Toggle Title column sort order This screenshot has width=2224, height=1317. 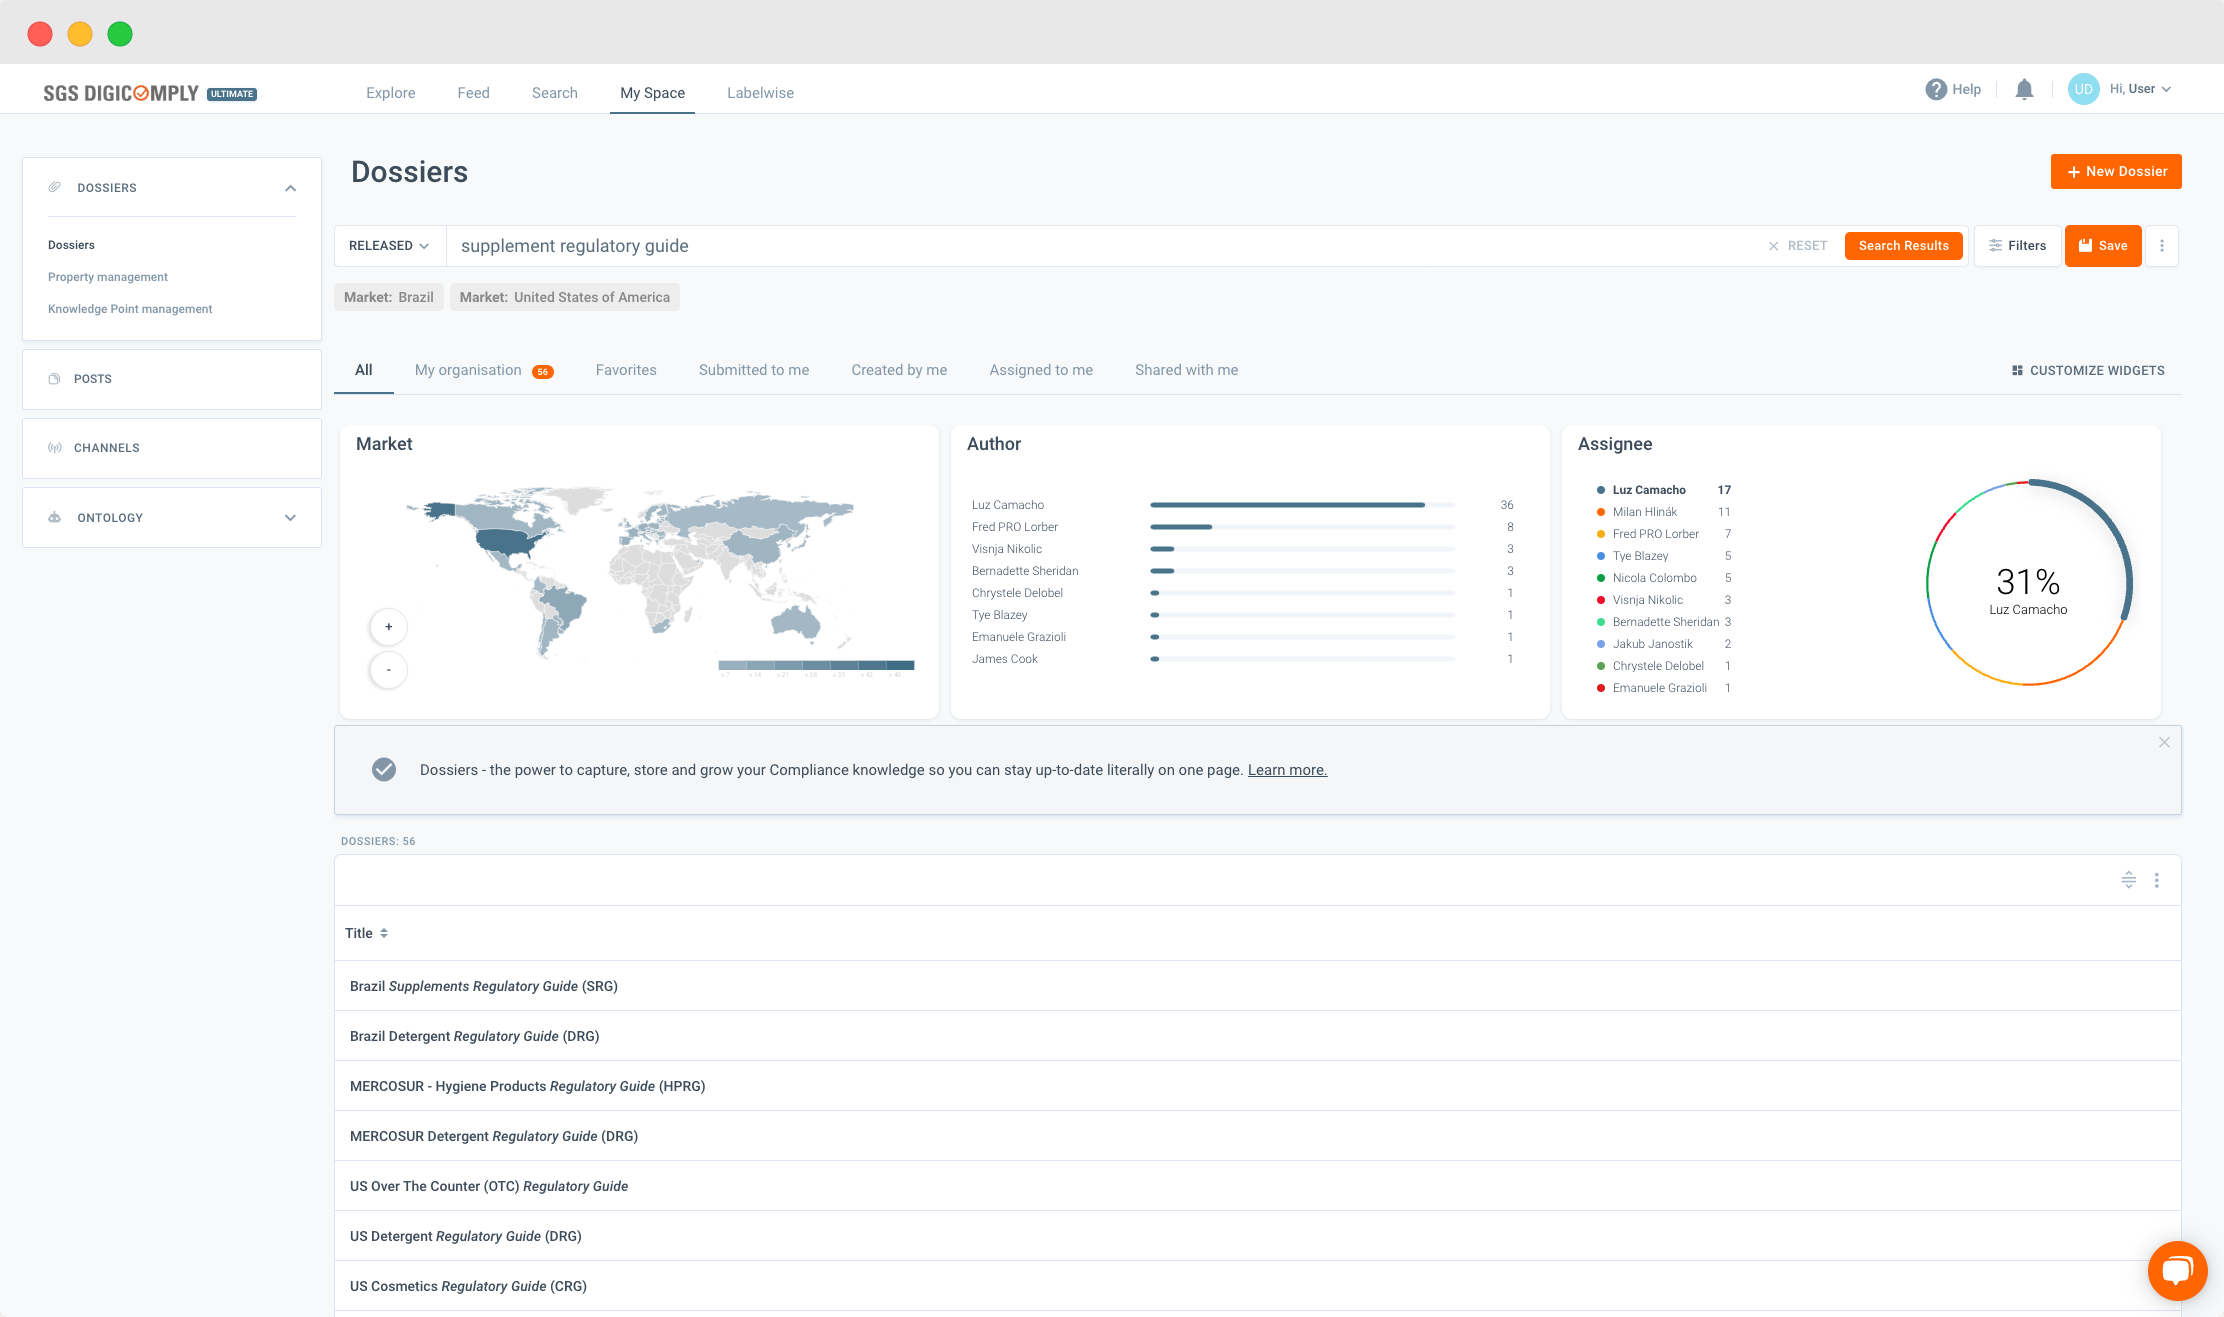pyautogui.click(x=384, y=933)
